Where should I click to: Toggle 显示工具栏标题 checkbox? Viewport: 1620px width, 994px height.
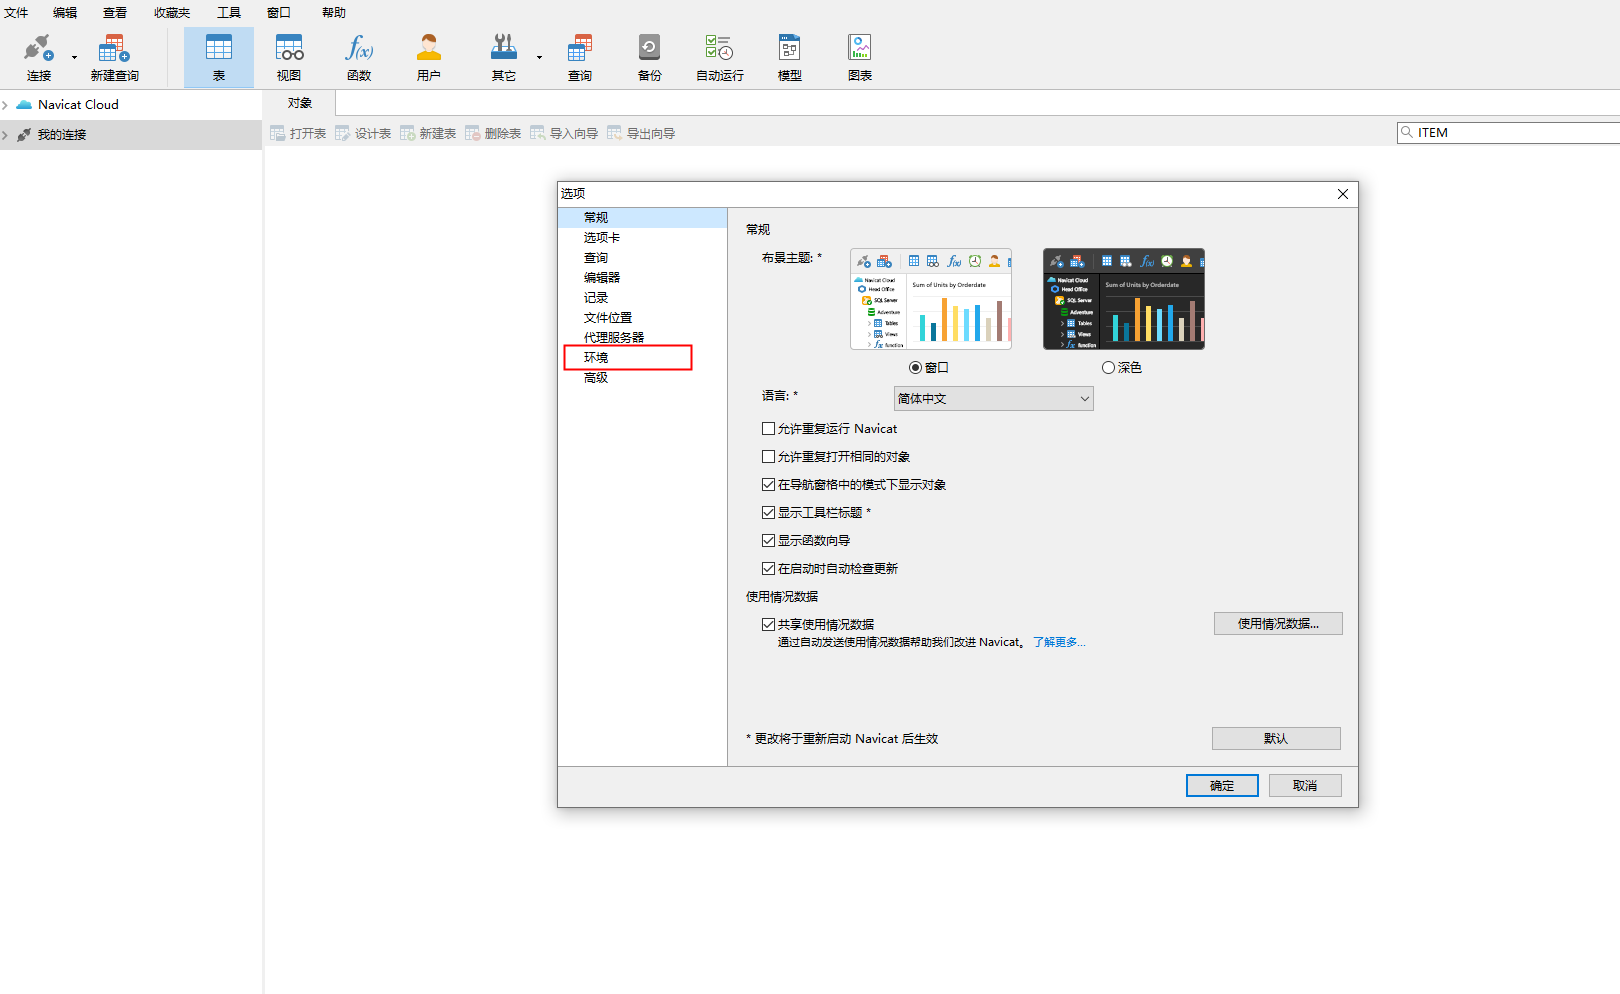click(768, 512)
